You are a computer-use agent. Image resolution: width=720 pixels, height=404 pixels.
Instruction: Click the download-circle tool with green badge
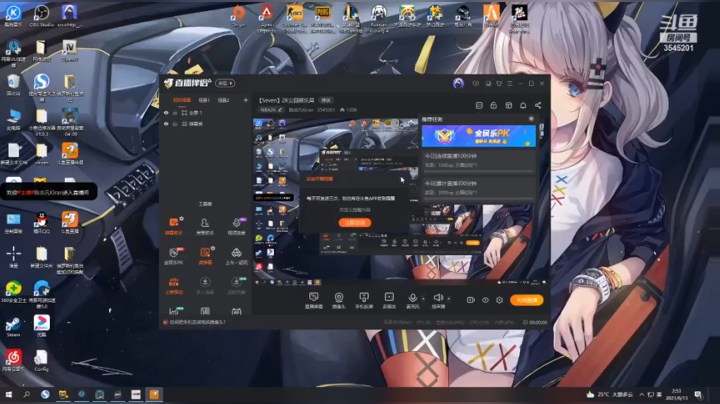pos(236,285)
